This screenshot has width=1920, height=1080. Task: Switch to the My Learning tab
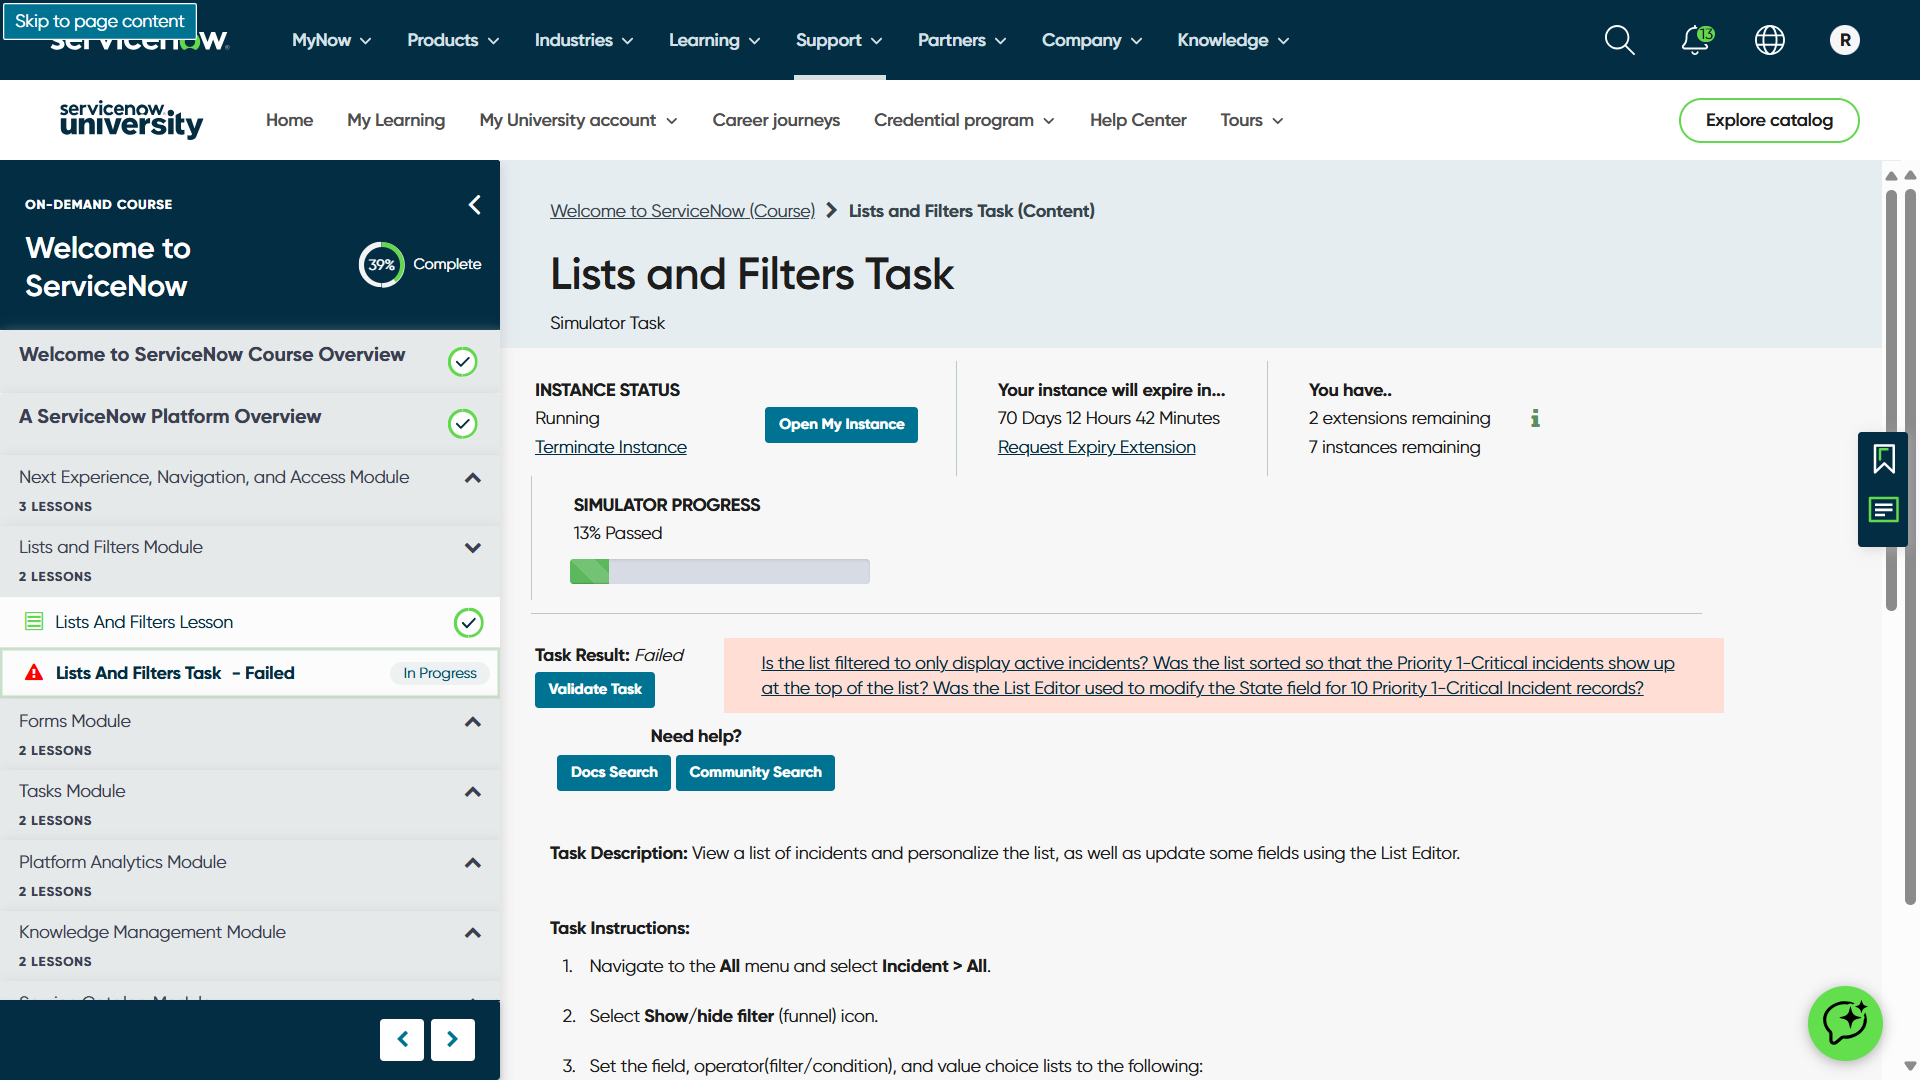click(x=396, y=120)
